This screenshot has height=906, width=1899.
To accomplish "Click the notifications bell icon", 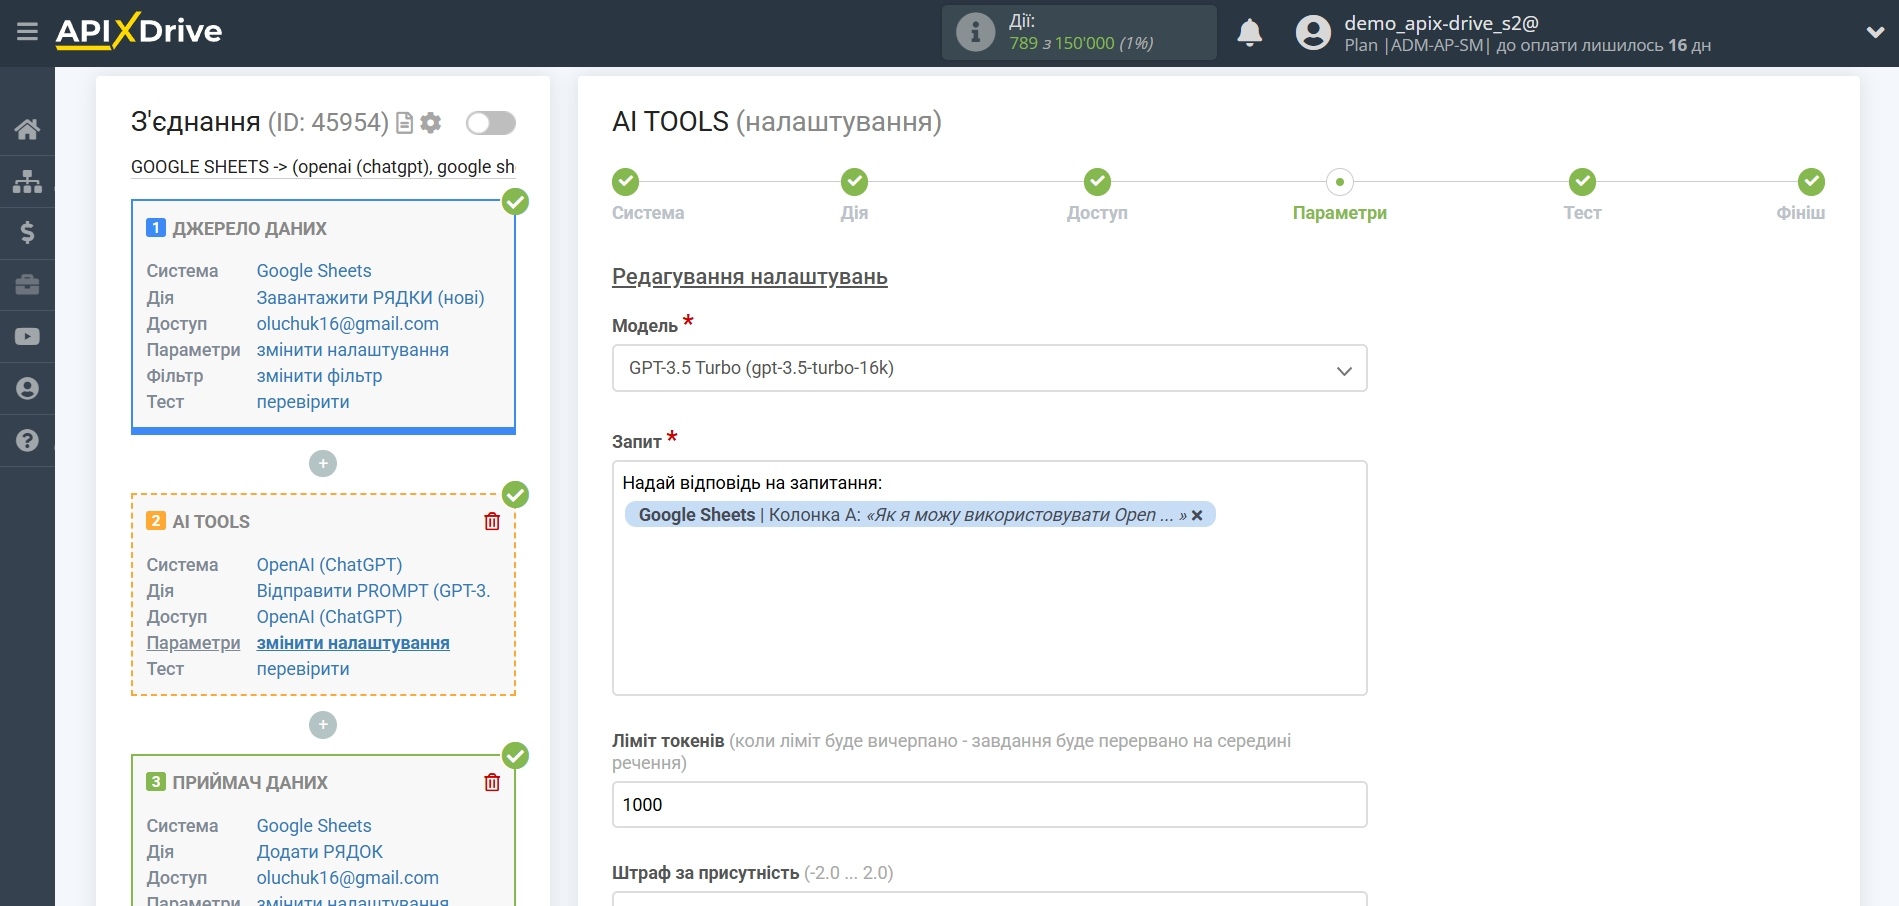I will (1250, 33).
